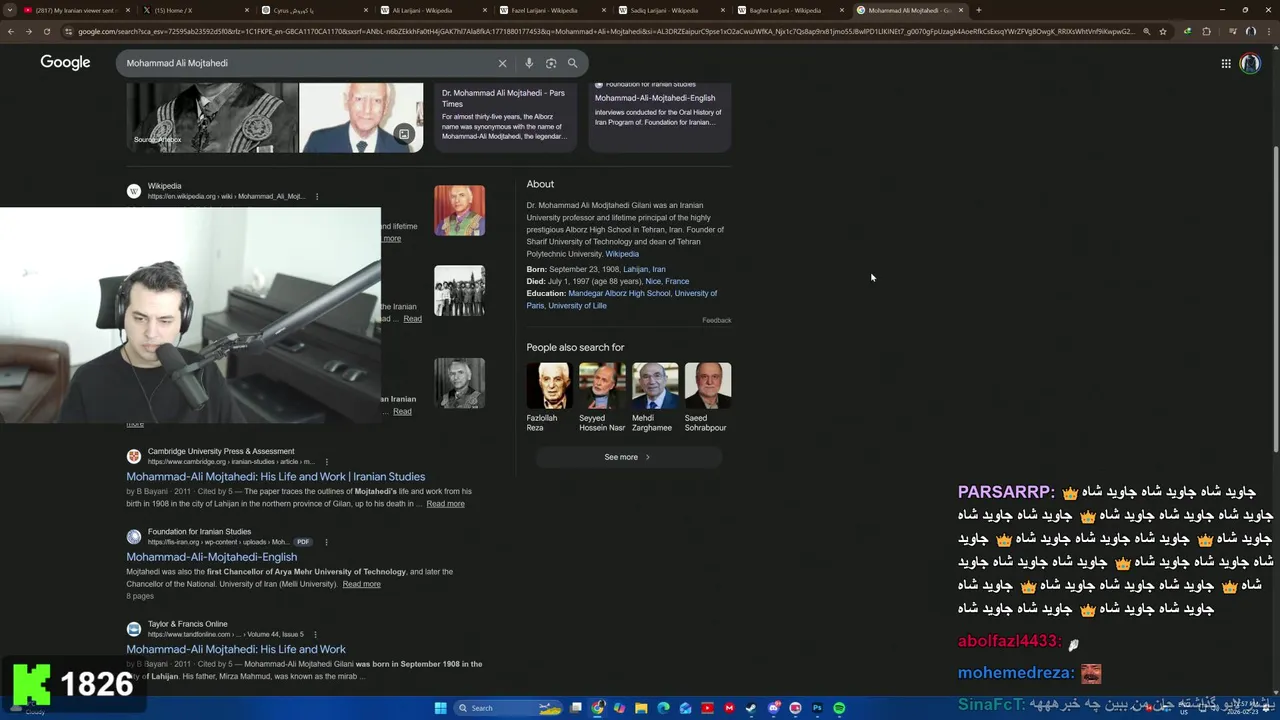Open Lahijan, Iran birthplace link
Viewport: 1280px width, 720px height.
[x=644, y=269]
